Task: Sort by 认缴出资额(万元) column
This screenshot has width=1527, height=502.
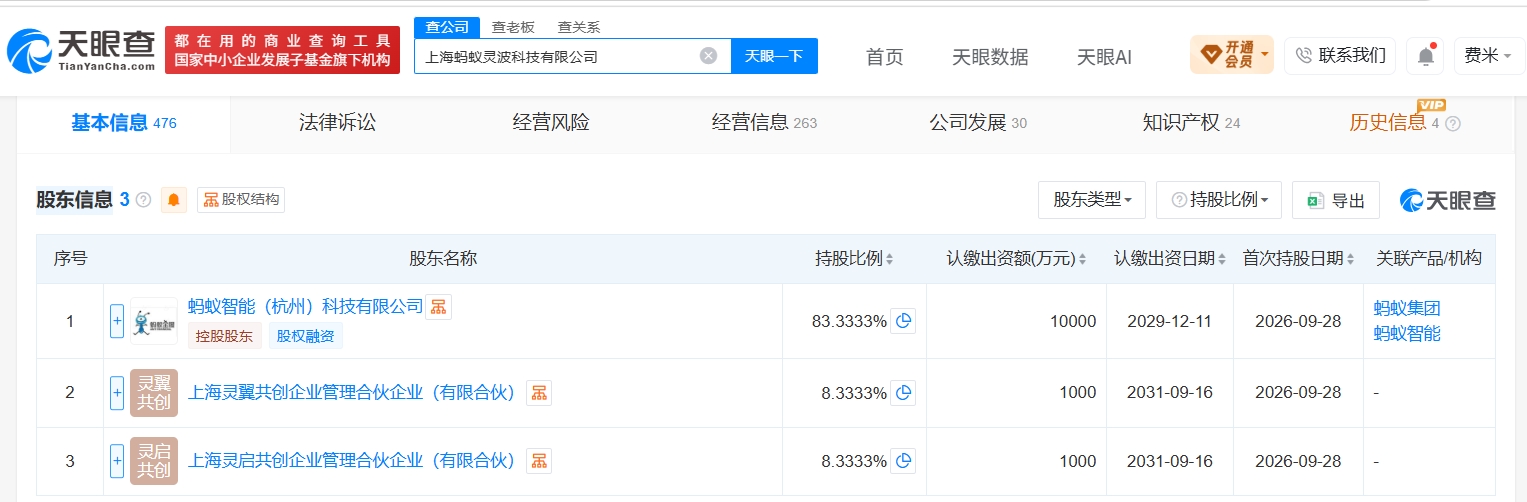Action: pyautogui.click(x=1082, y=259)
